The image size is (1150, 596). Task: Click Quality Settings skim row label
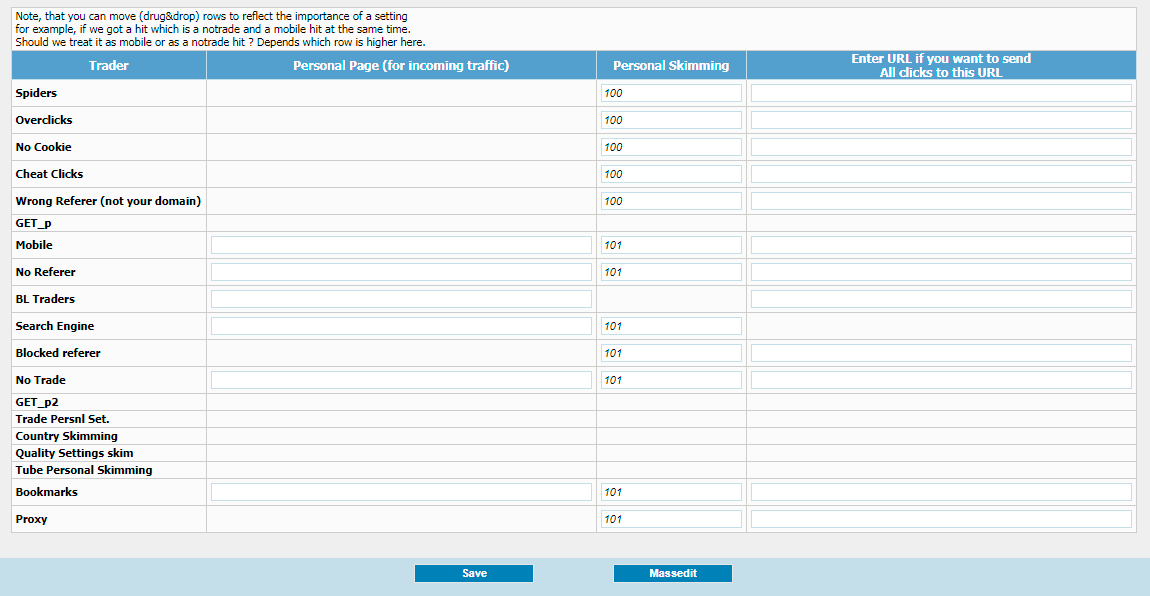(x=74, y=453)
